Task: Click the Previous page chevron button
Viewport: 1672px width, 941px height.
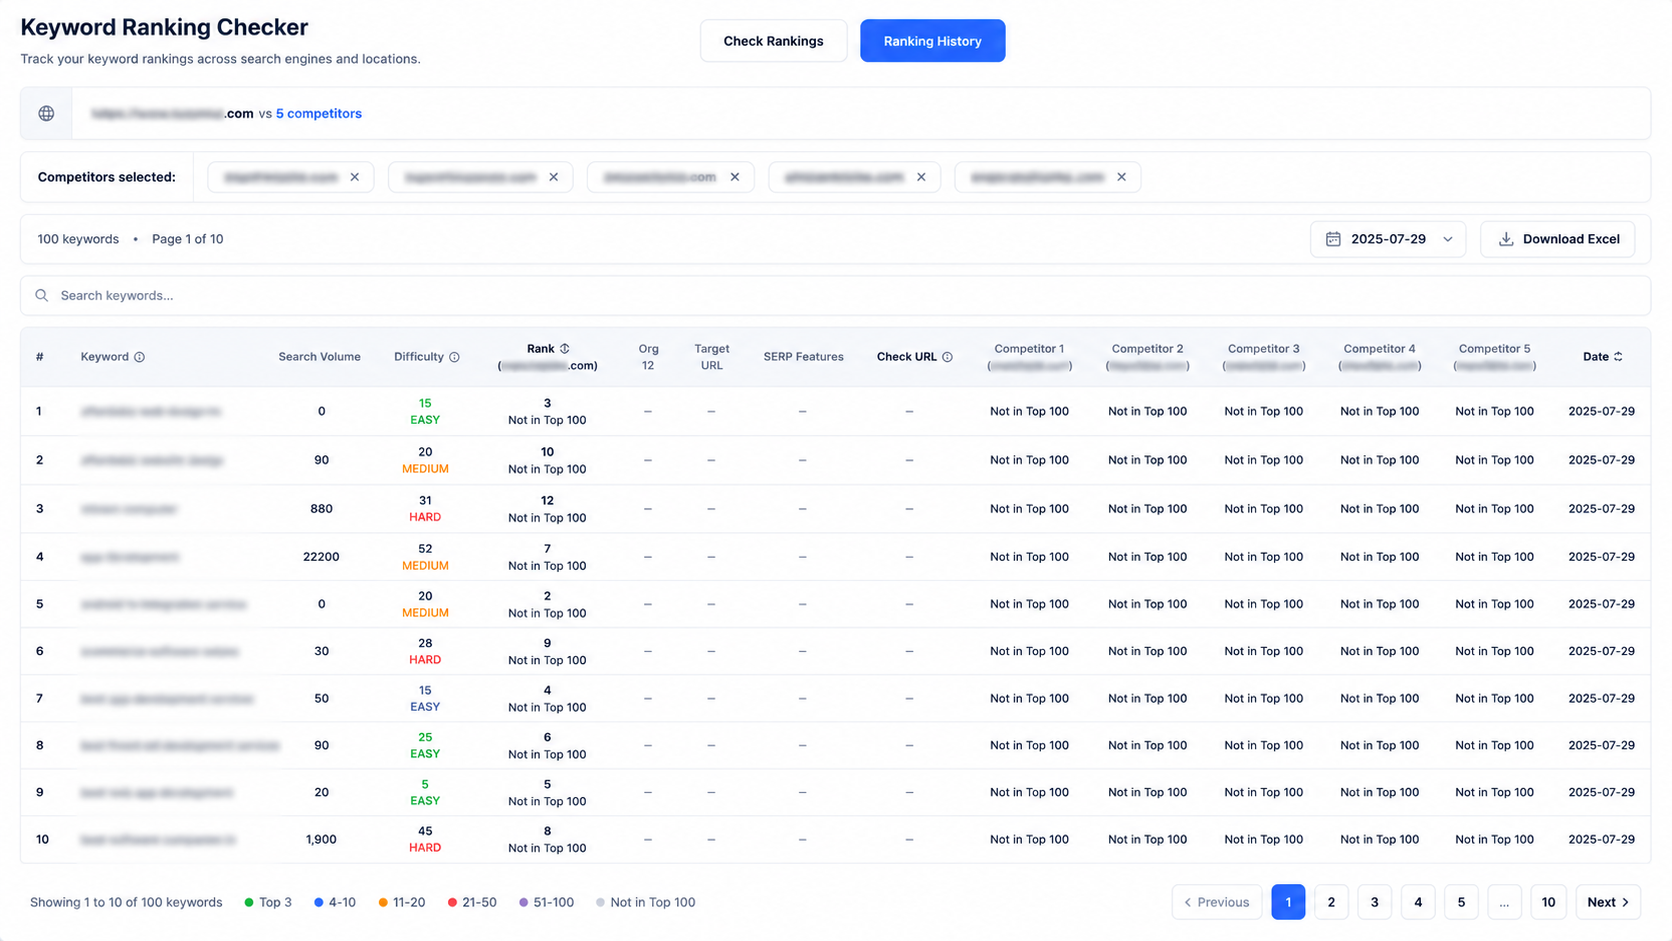Action: coord(1217,902)
